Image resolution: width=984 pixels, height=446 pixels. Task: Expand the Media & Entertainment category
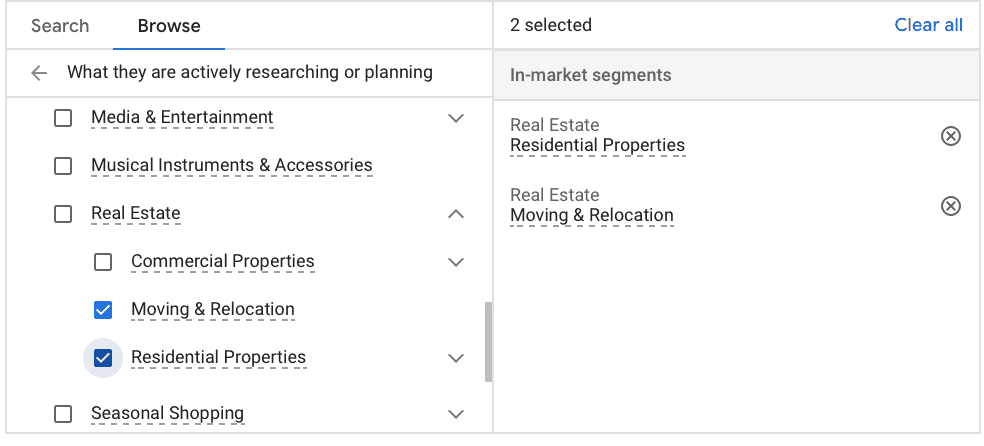coord(456,118)
